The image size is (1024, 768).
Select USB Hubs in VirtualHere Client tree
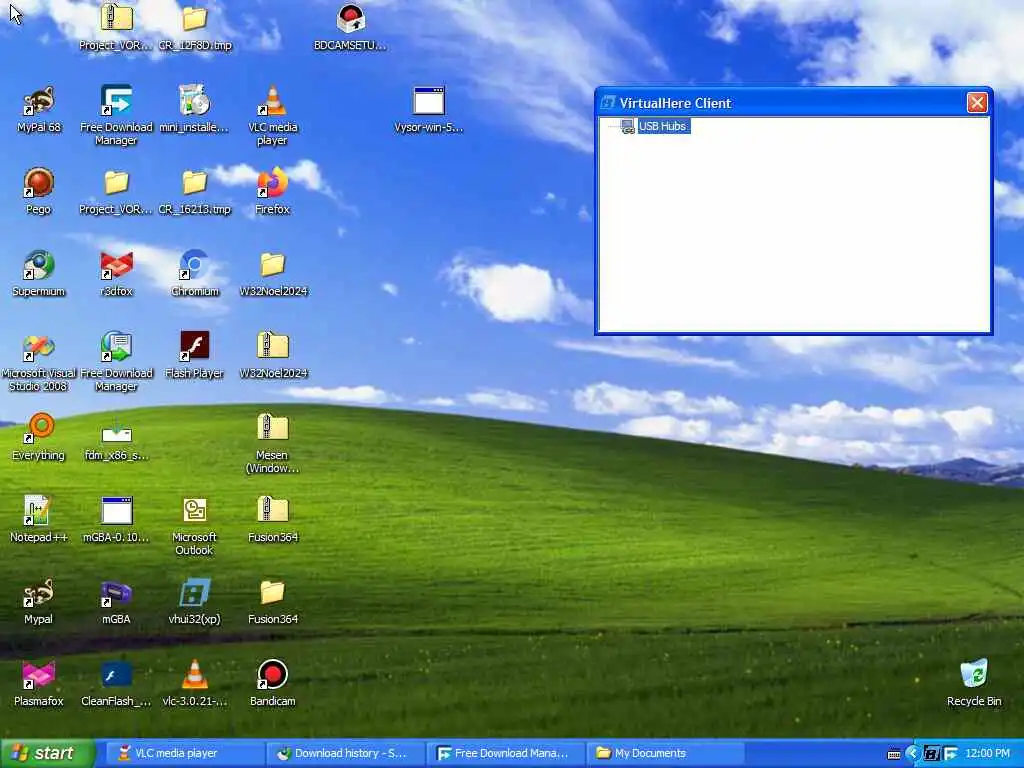pyautogui.click(x=662, y=126)
